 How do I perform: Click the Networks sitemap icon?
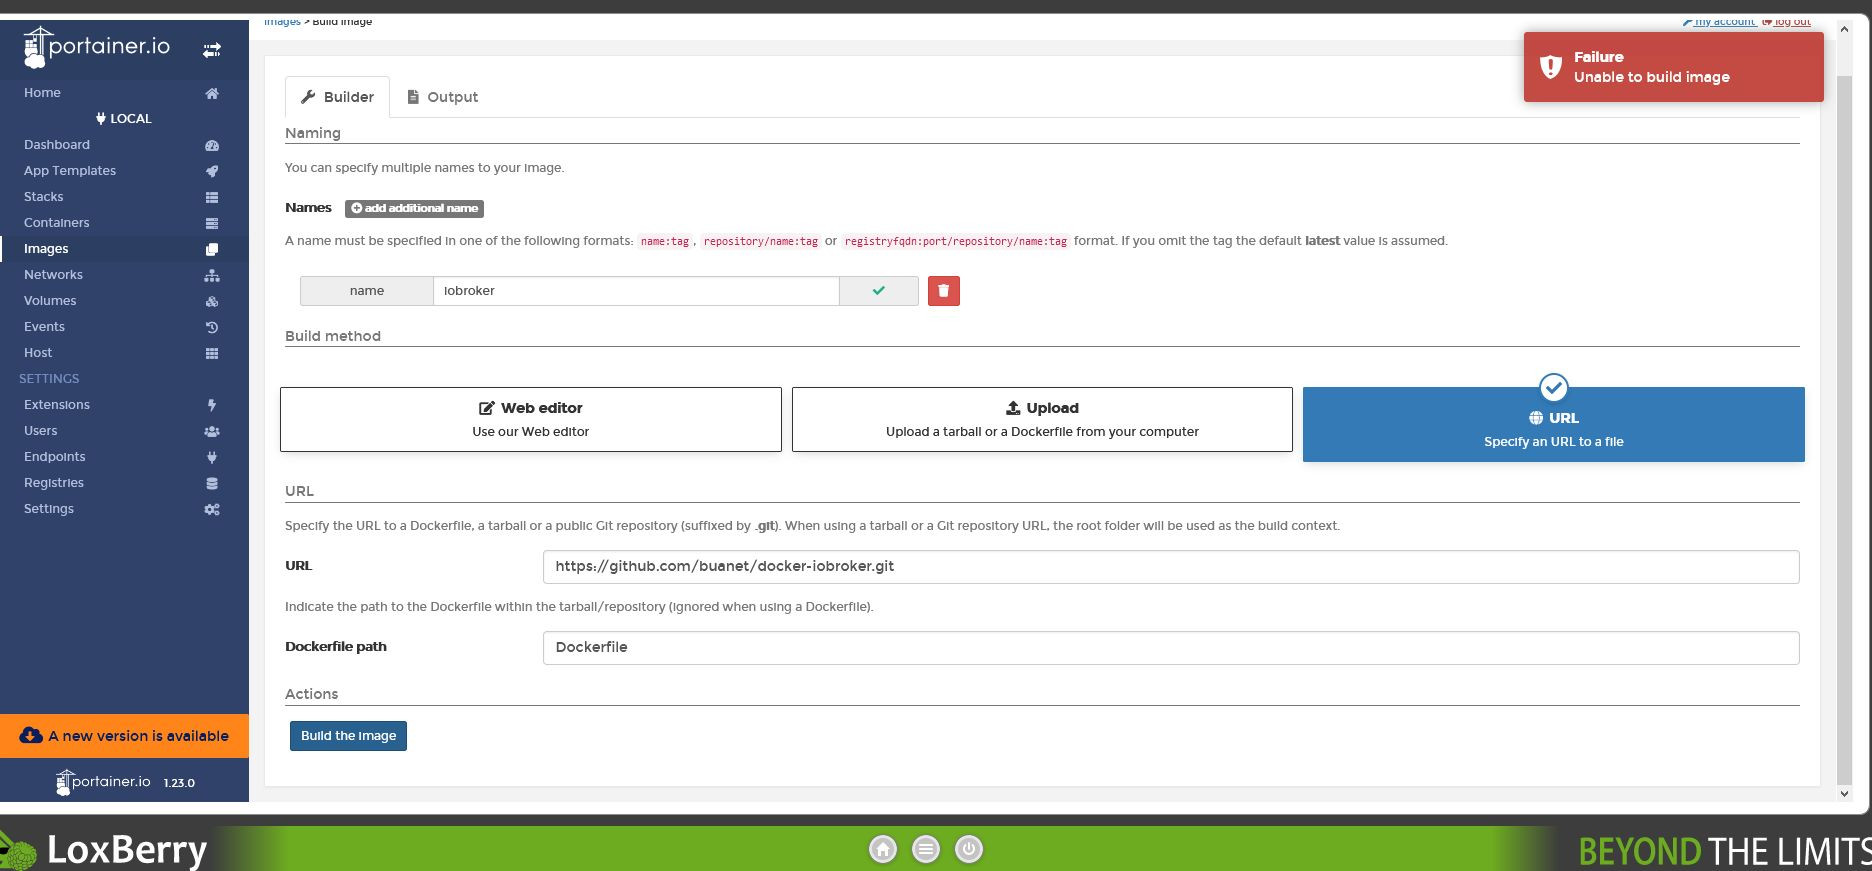pyautogui.click(x=212, y=275)
